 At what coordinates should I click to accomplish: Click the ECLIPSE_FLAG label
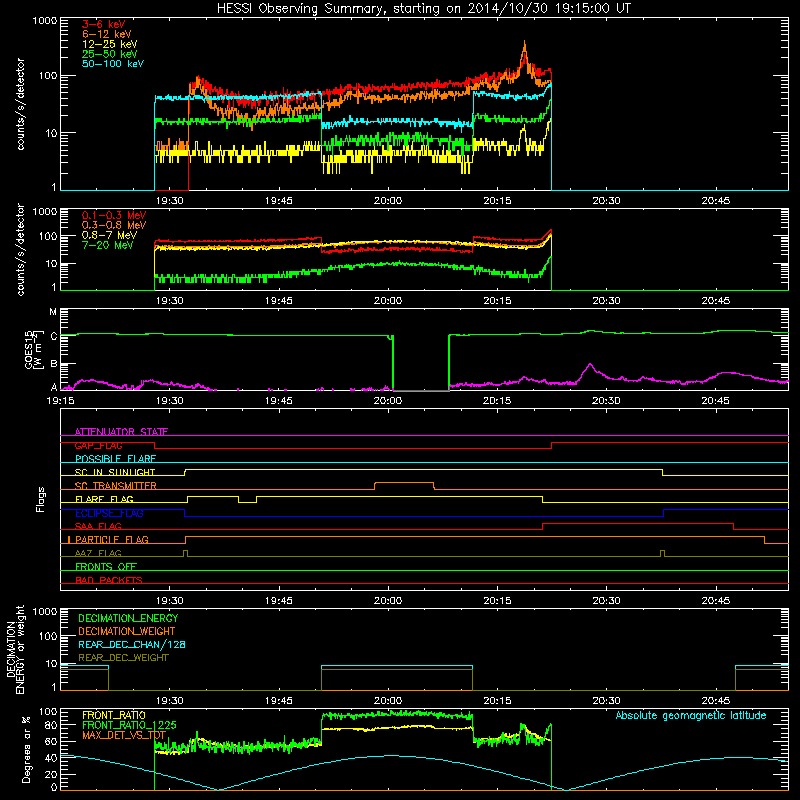[x=109, y=513]
